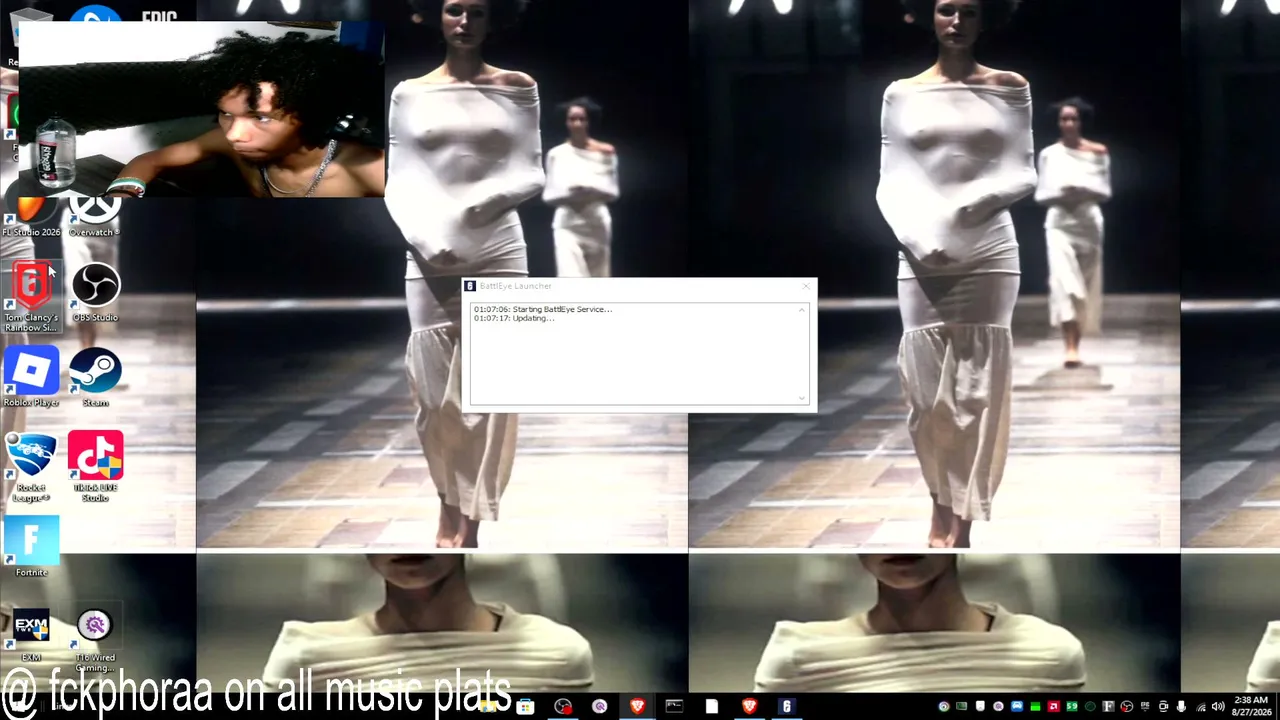The width and height of the screenshot is (1280, 720).
Task: Select the Fortnite desktop icon
Action: [31, 547]
